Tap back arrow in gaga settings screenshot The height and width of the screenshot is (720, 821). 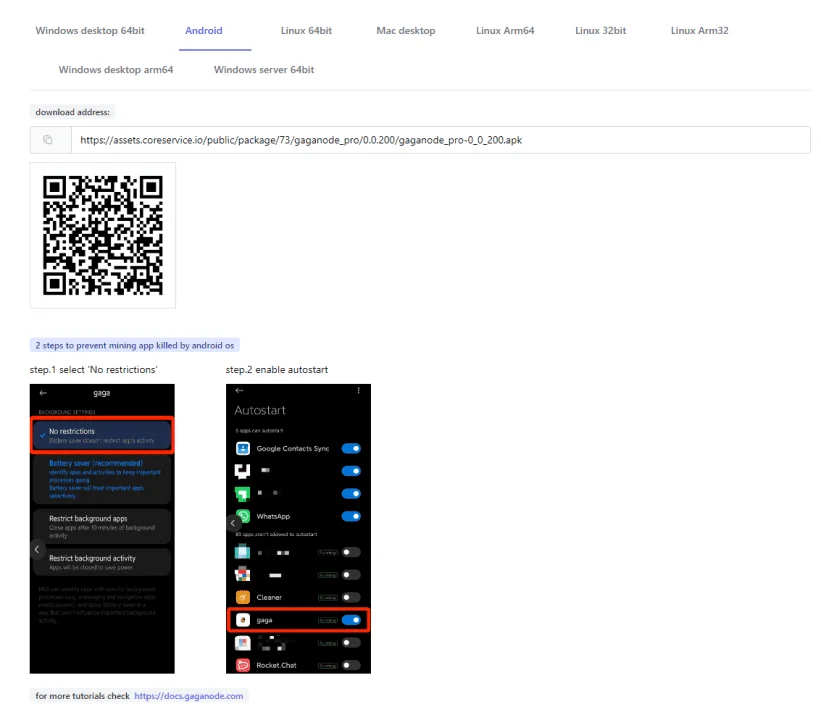[43, 393]
